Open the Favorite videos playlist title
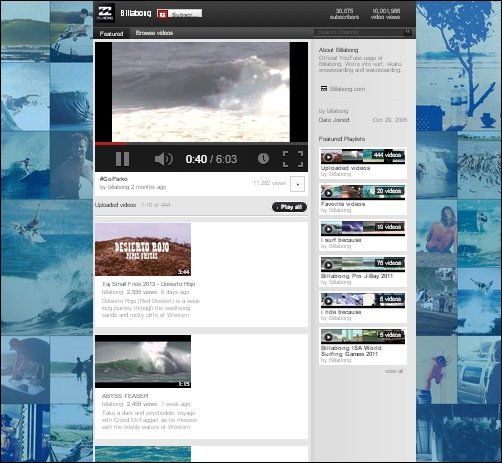 point(343,204)
